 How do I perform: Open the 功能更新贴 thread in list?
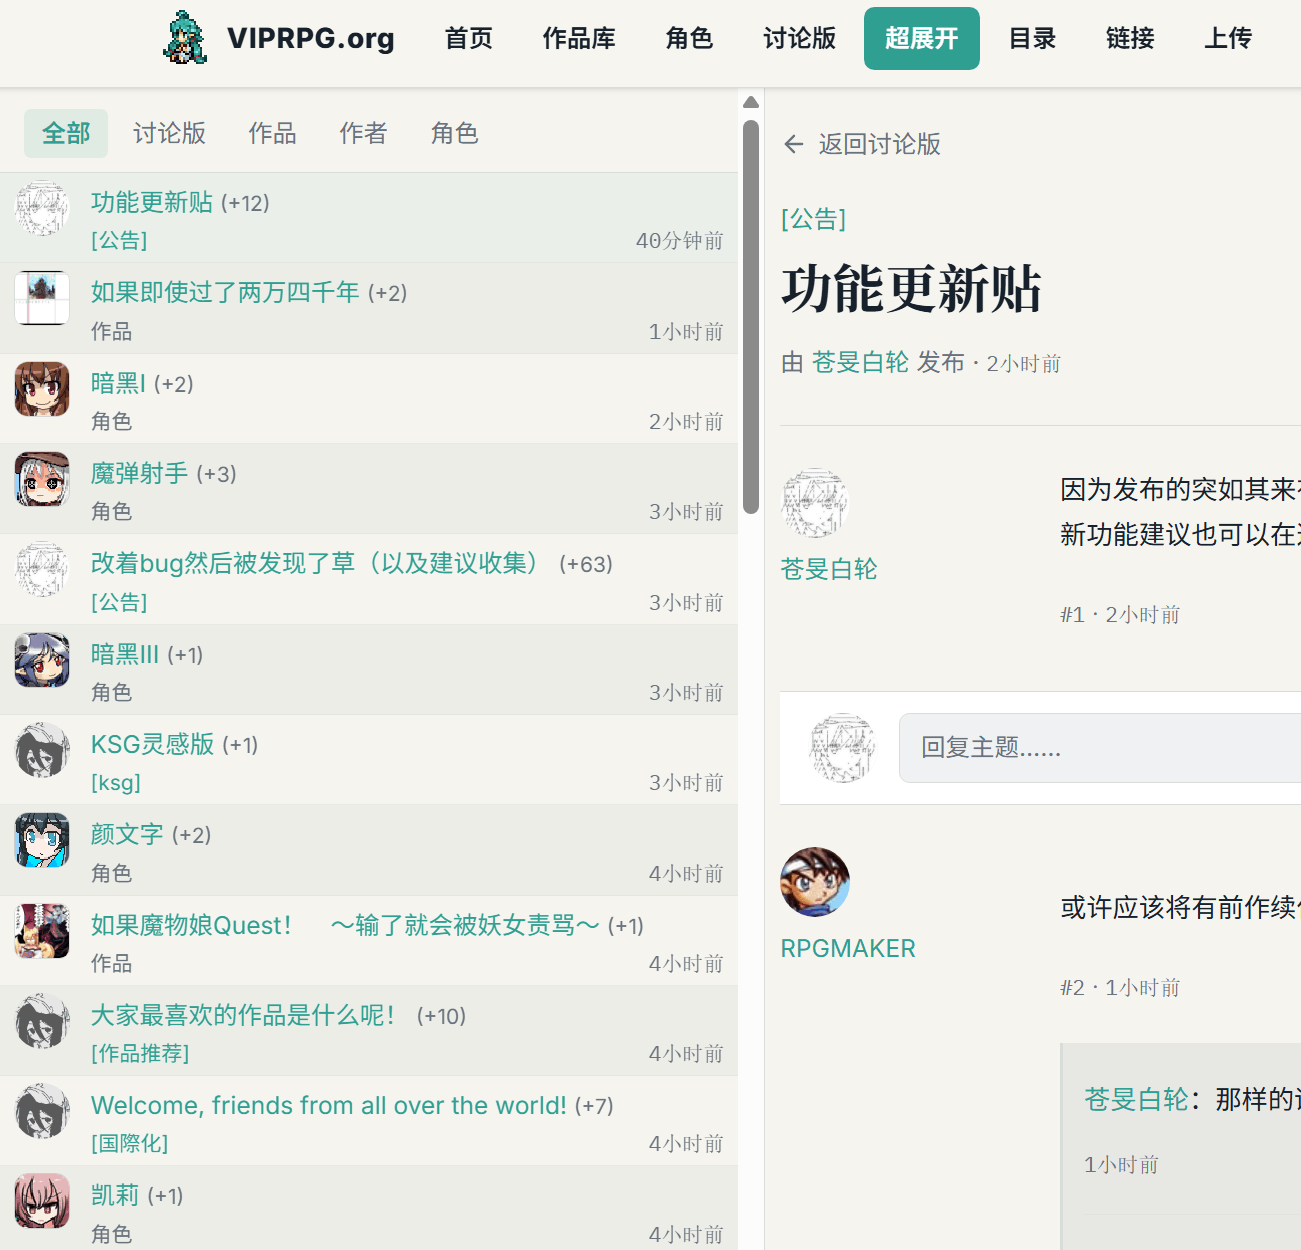[152, 202]
